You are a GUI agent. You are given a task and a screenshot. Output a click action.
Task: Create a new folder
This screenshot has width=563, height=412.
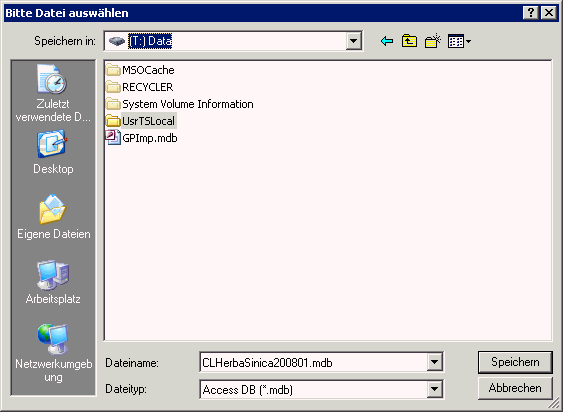pos(433,41)
